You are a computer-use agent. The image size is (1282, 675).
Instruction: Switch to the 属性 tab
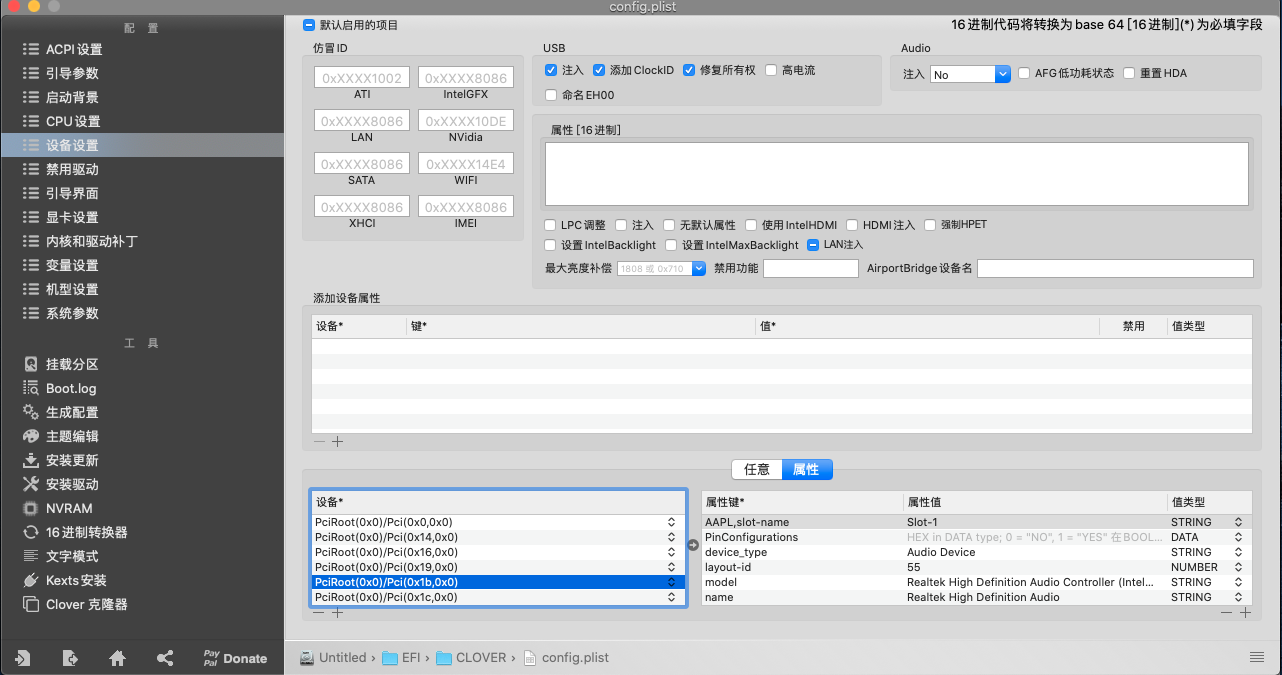pyautogui.click(x=807, y=469)
